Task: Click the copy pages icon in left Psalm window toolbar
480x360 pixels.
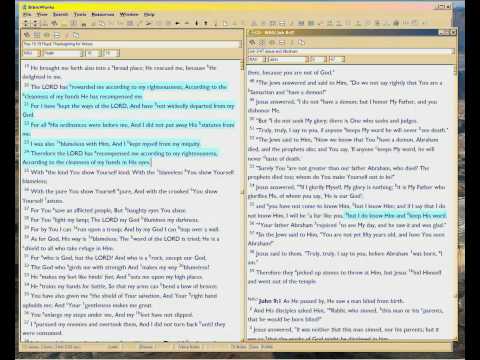Action: click(x=76, y=35)
